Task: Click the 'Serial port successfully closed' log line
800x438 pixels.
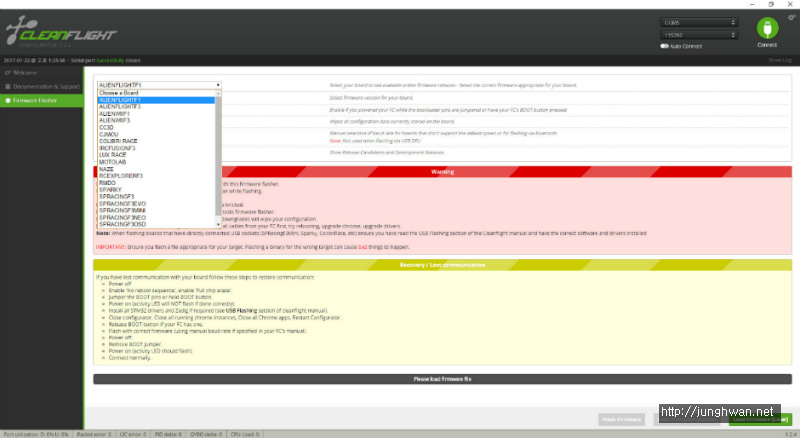Action: 72,60
